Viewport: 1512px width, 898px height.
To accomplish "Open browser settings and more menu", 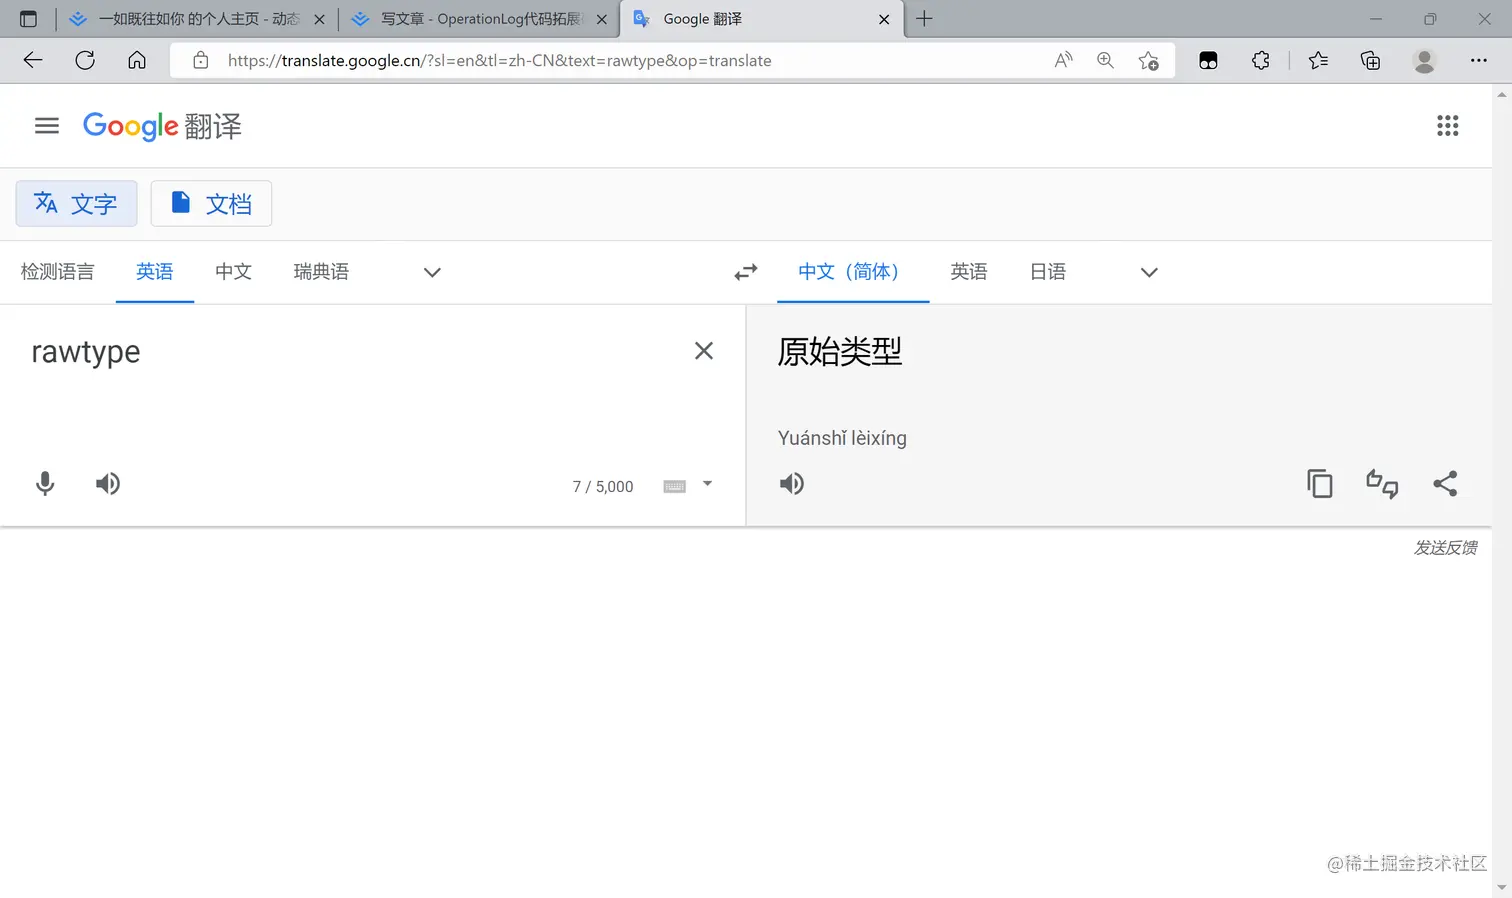I will pos(1478,60).
